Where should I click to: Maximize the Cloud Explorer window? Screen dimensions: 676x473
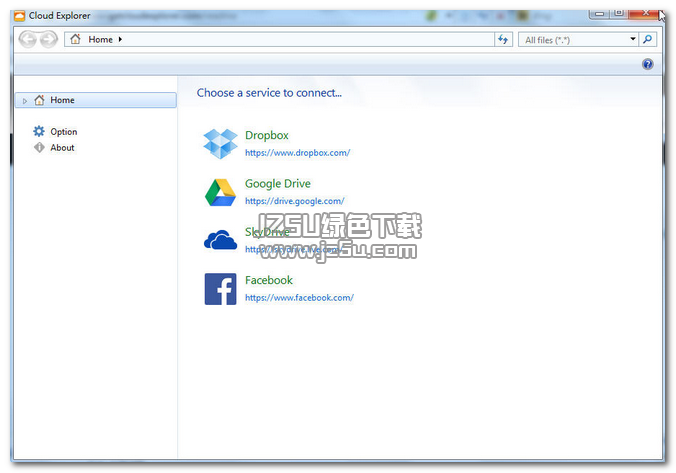pyautogui.click(x=619, y=14)
